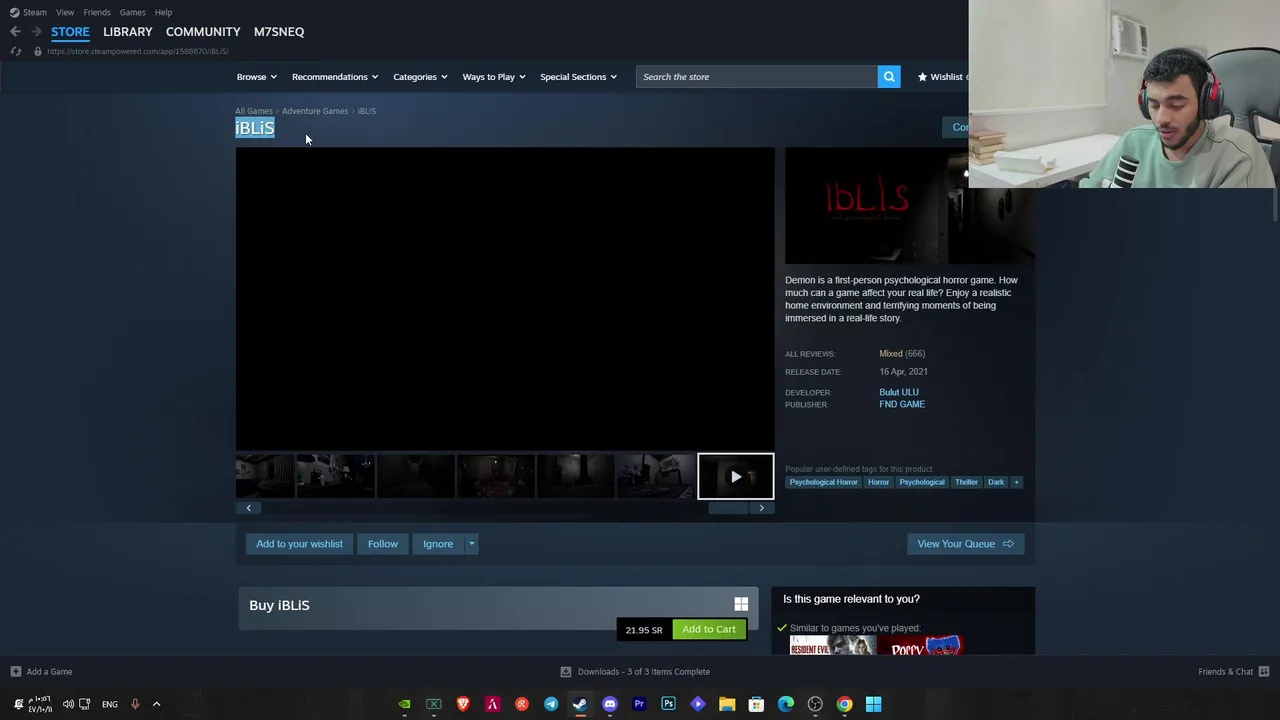Open publisher FND GAME link
Screen dimensions: 1280x720
coord(902,404)
